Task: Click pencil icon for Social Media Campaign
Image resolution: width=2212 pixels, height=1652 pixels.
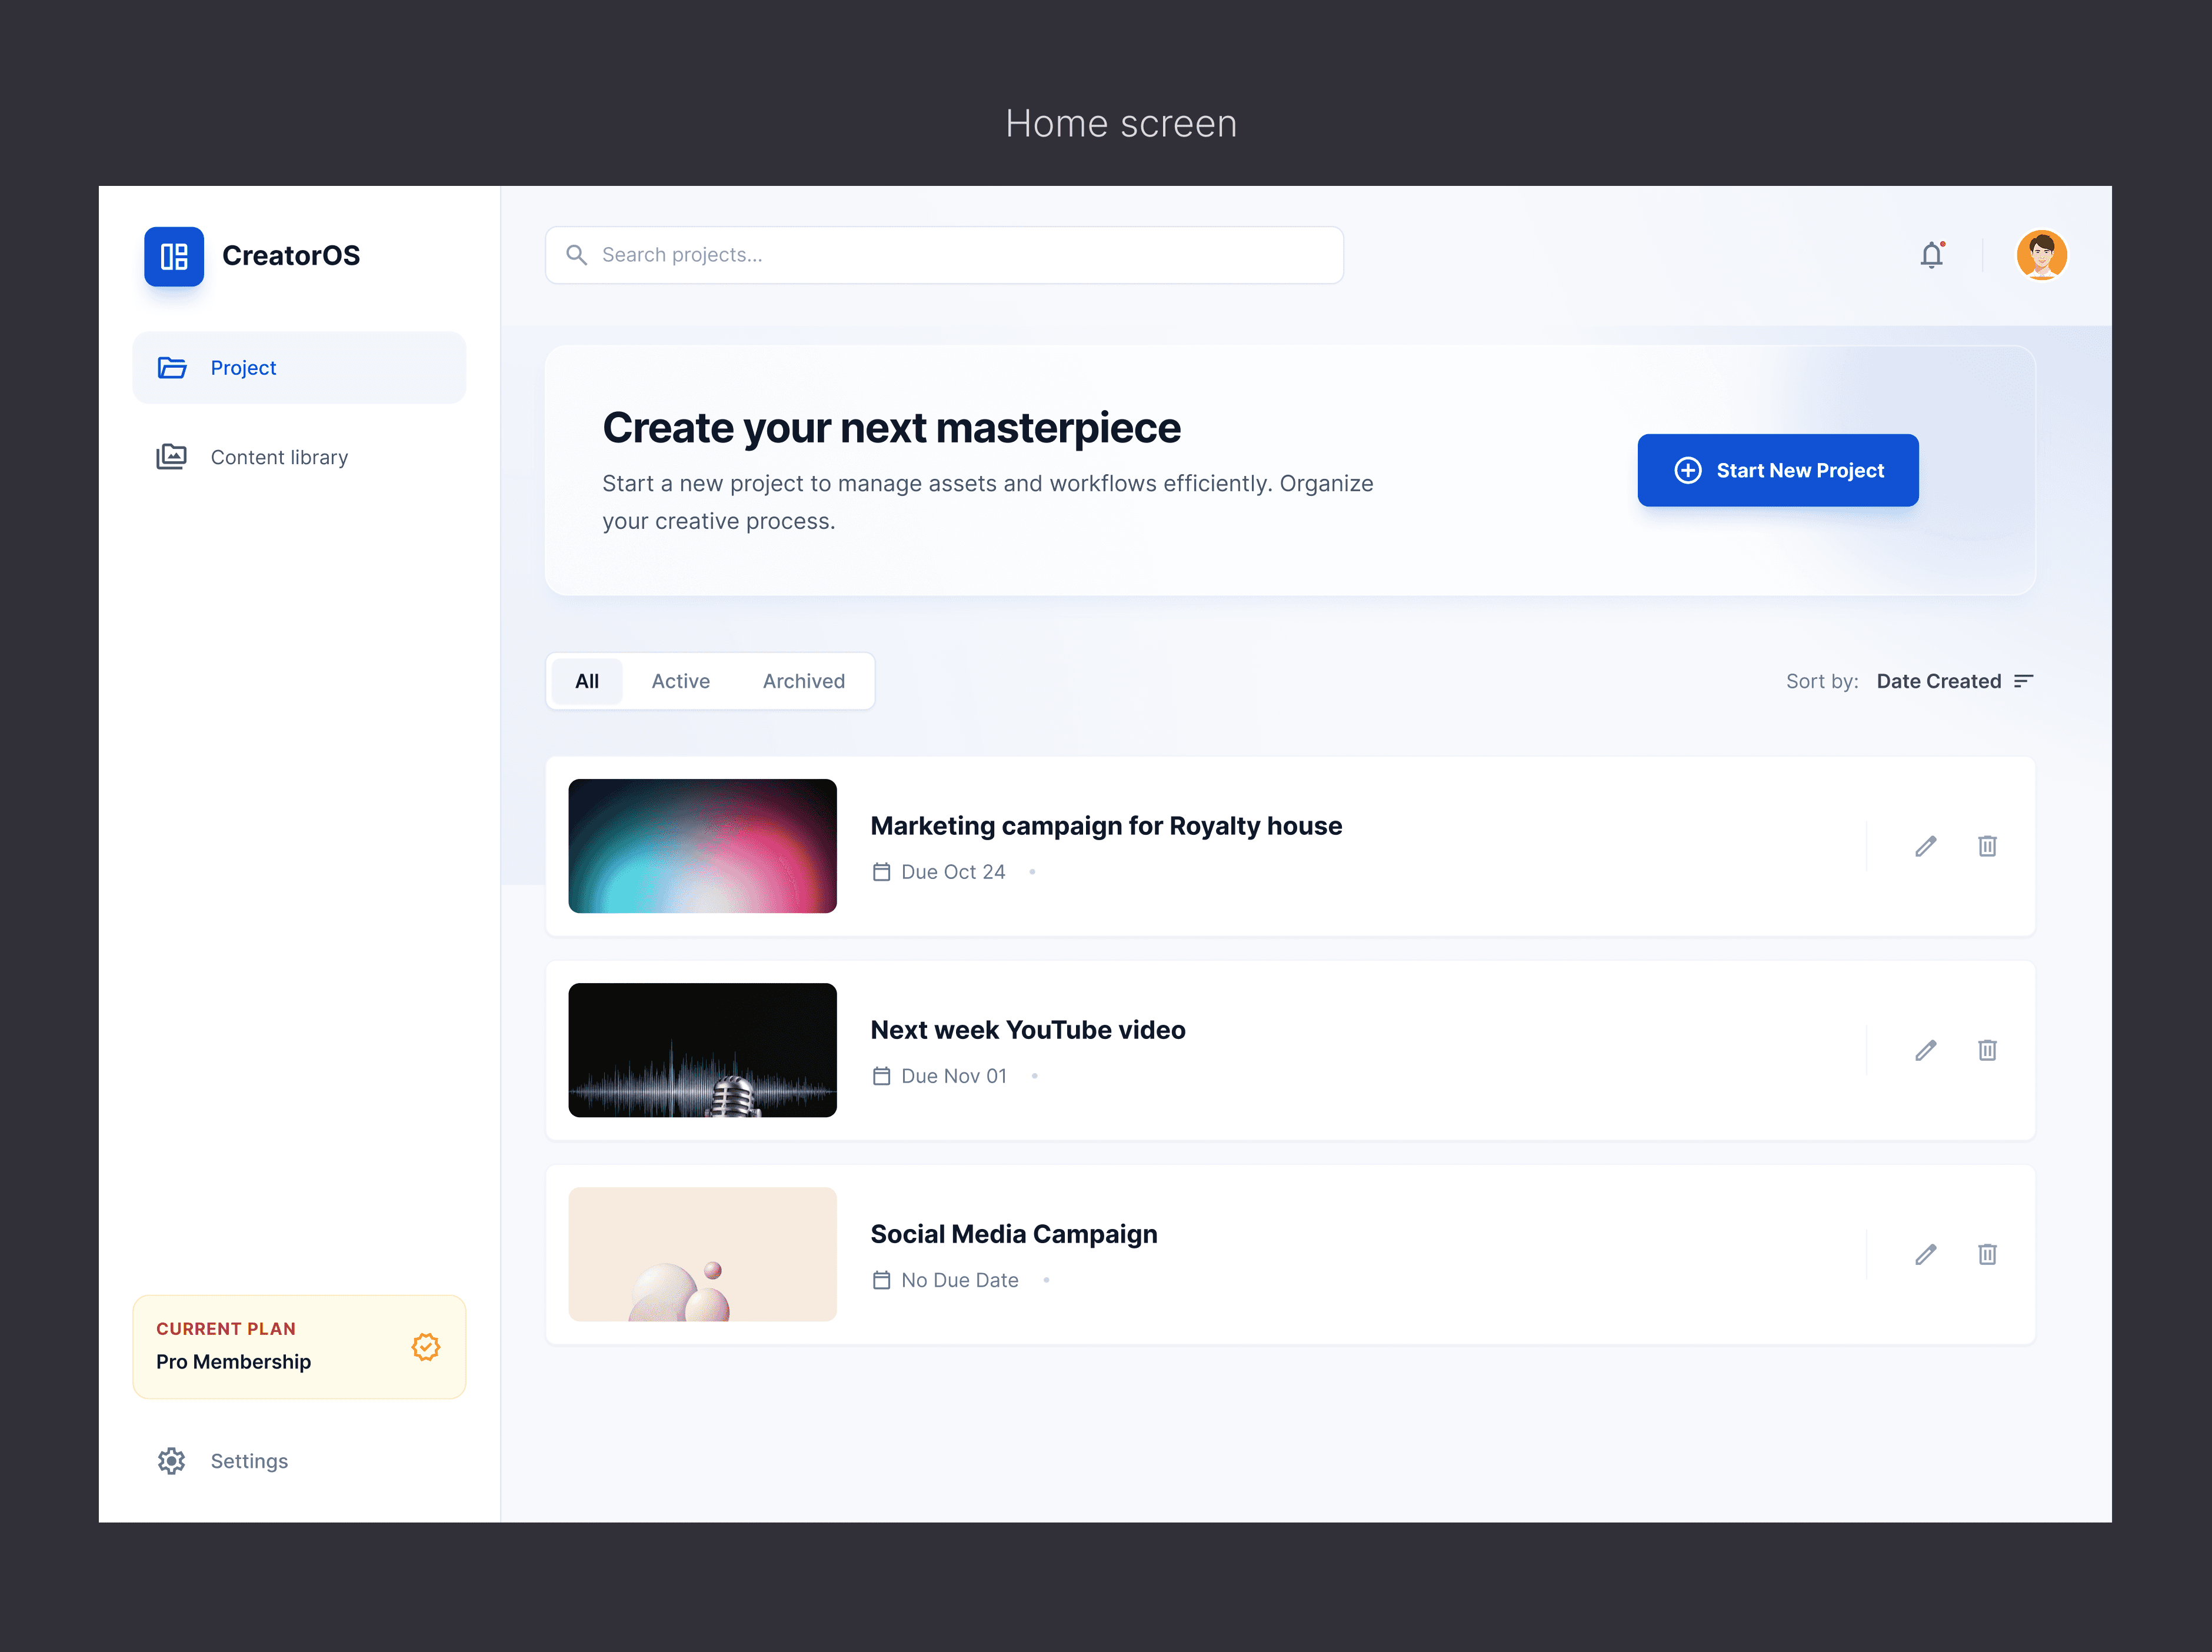Action: (1925, 1254)
